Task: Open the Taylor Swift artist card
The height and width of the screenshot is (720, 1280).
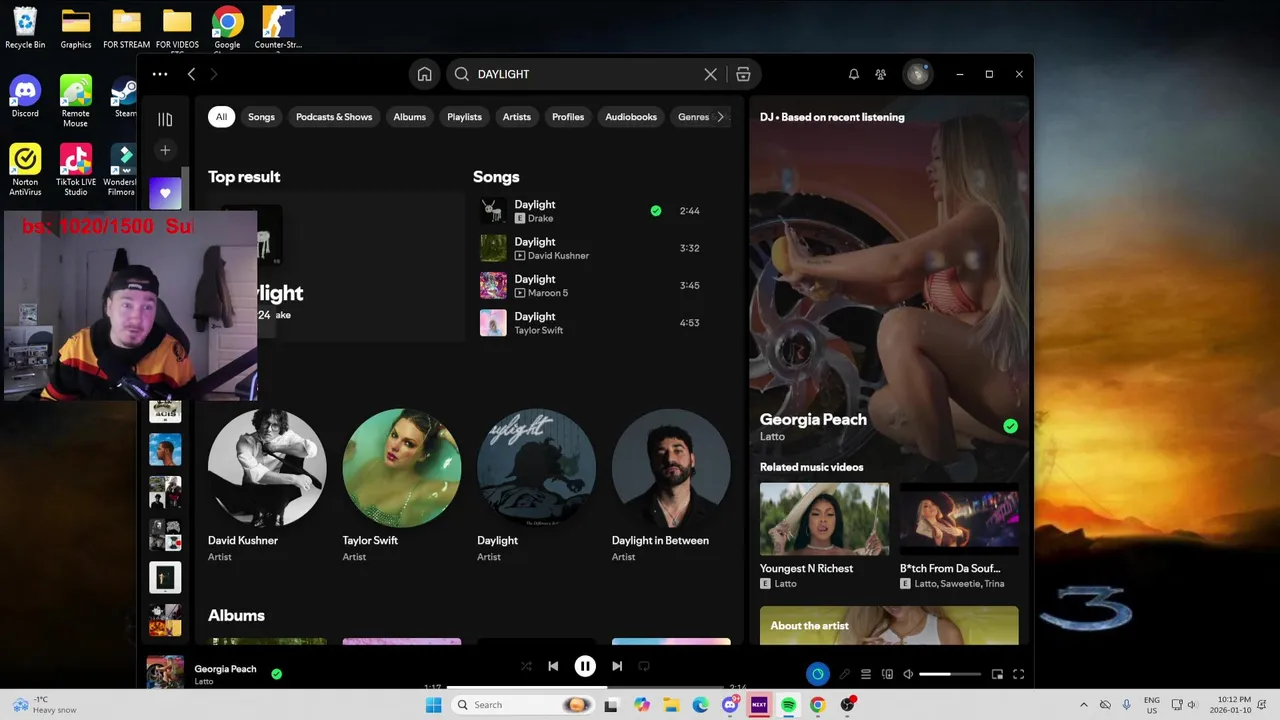Action: click(x=401, y=486)
